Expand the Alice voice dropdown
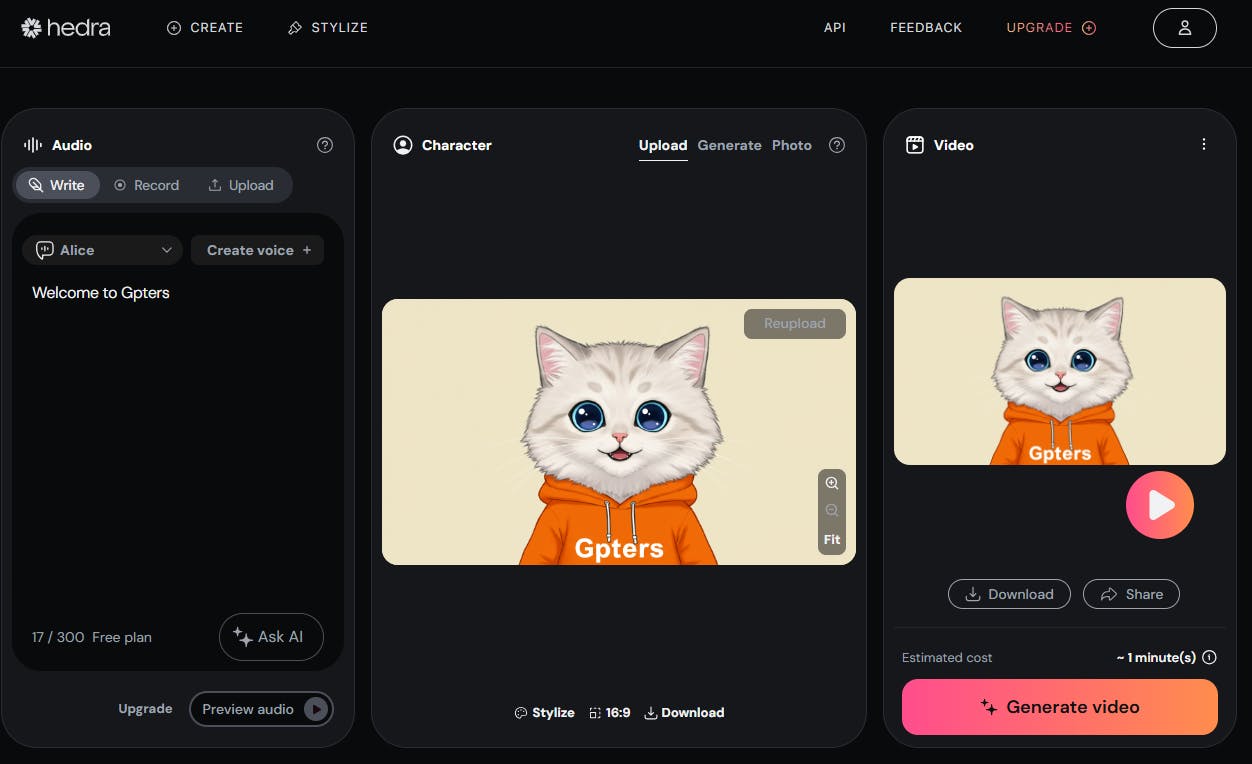The image size is (1252, 764). coord(102,250)
